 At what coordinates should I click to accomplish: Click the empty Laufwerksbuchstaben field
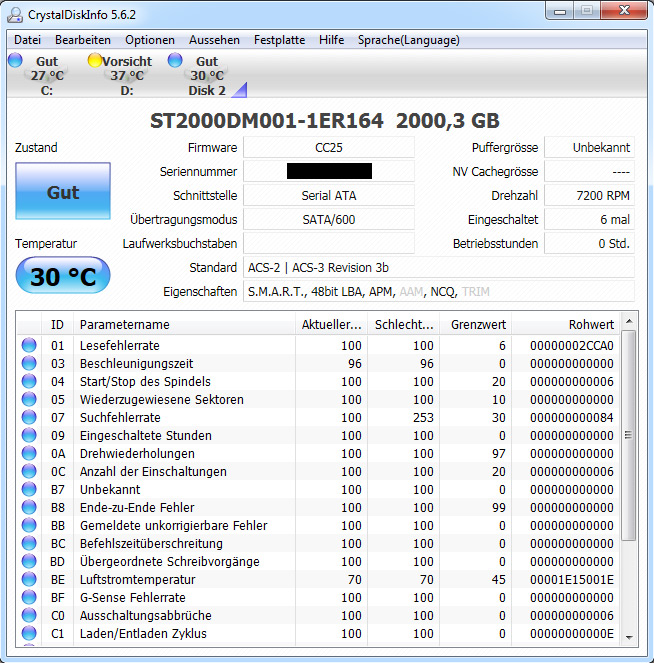[329, 244]
